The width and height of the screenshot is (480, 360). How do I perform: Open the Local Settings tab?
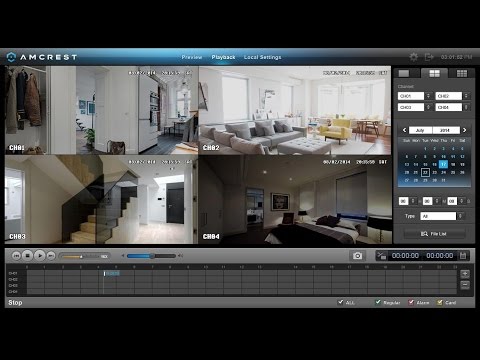point(262,57)
